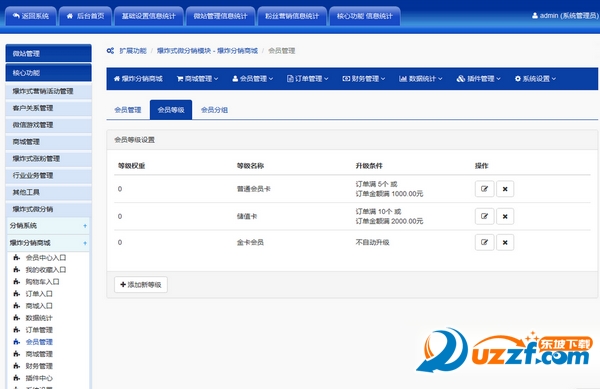Open 订单入口 in sidebar tree
Image resolution: width=600 pixels, height=389 pixels.
click(39, 294)
